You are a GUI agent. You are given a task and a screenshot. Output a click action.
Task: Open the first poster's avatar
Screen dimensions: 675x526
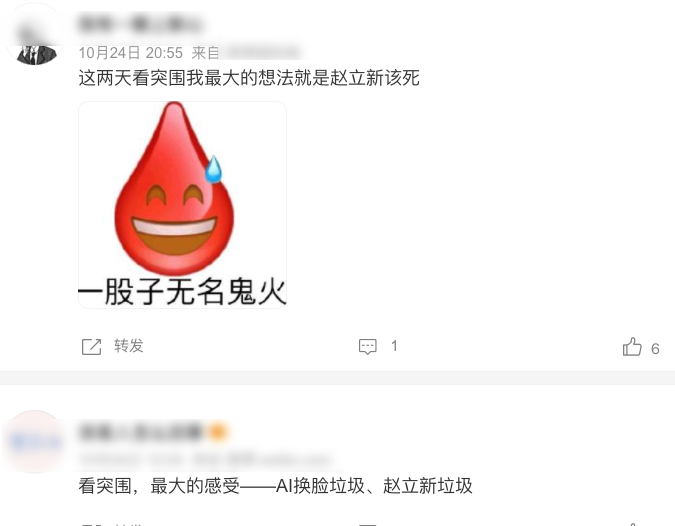click(x=35, y=34)
